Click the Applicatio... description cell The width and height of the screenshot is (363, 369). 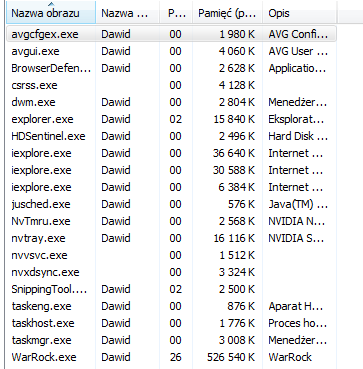298,68
